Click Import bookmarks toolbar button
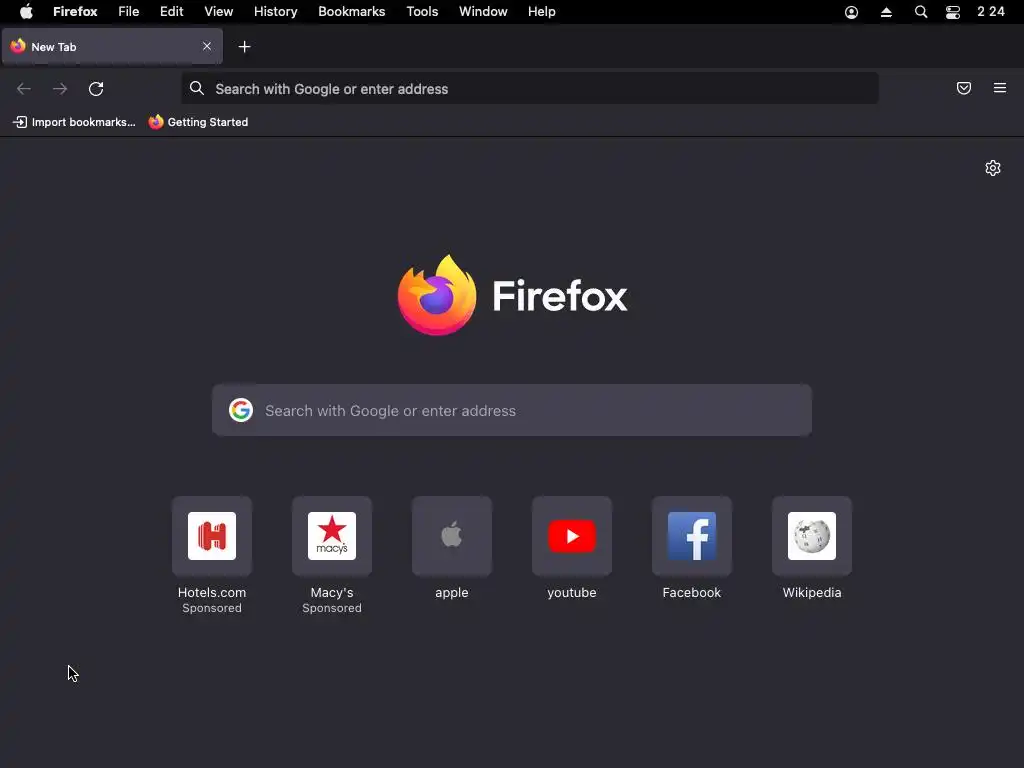 click(74, 122)
